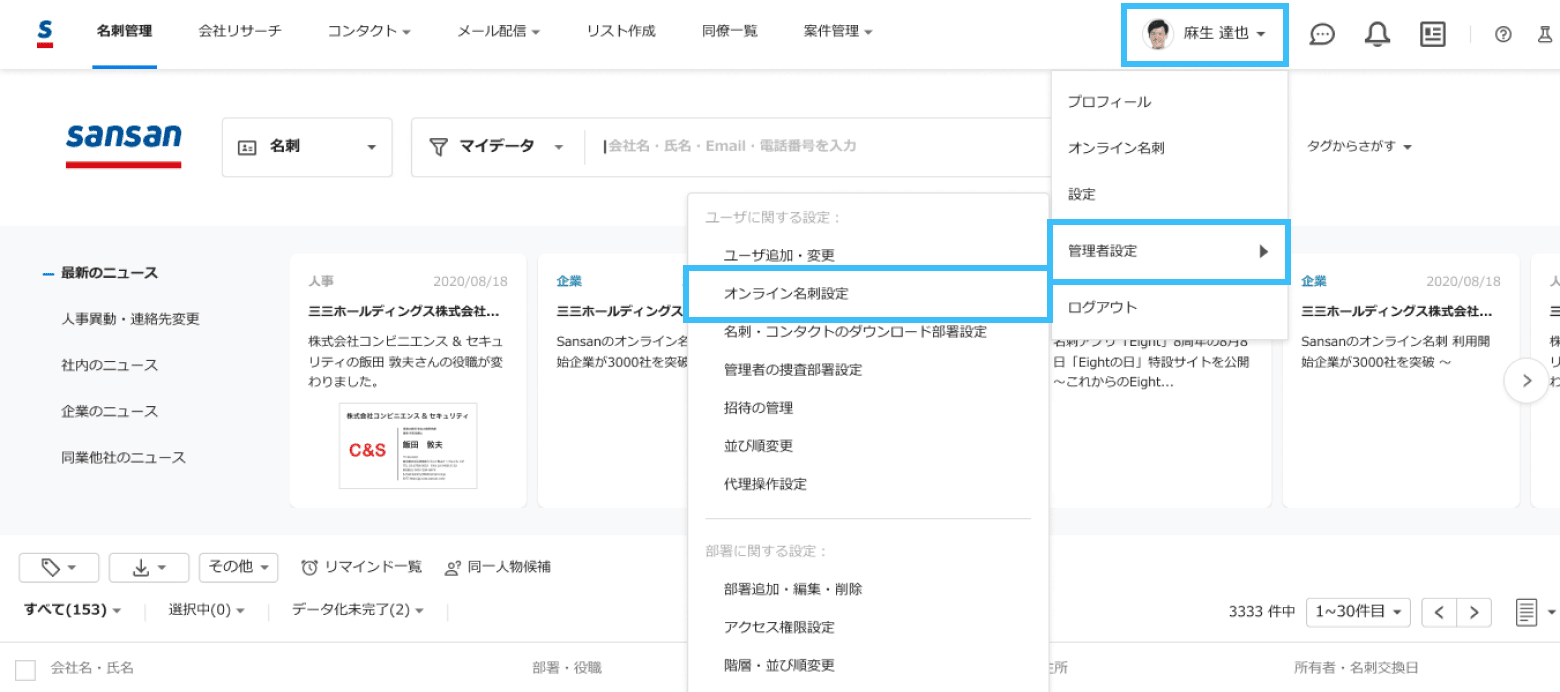Expand the タグからさがす dropdown

[1359, 146]
